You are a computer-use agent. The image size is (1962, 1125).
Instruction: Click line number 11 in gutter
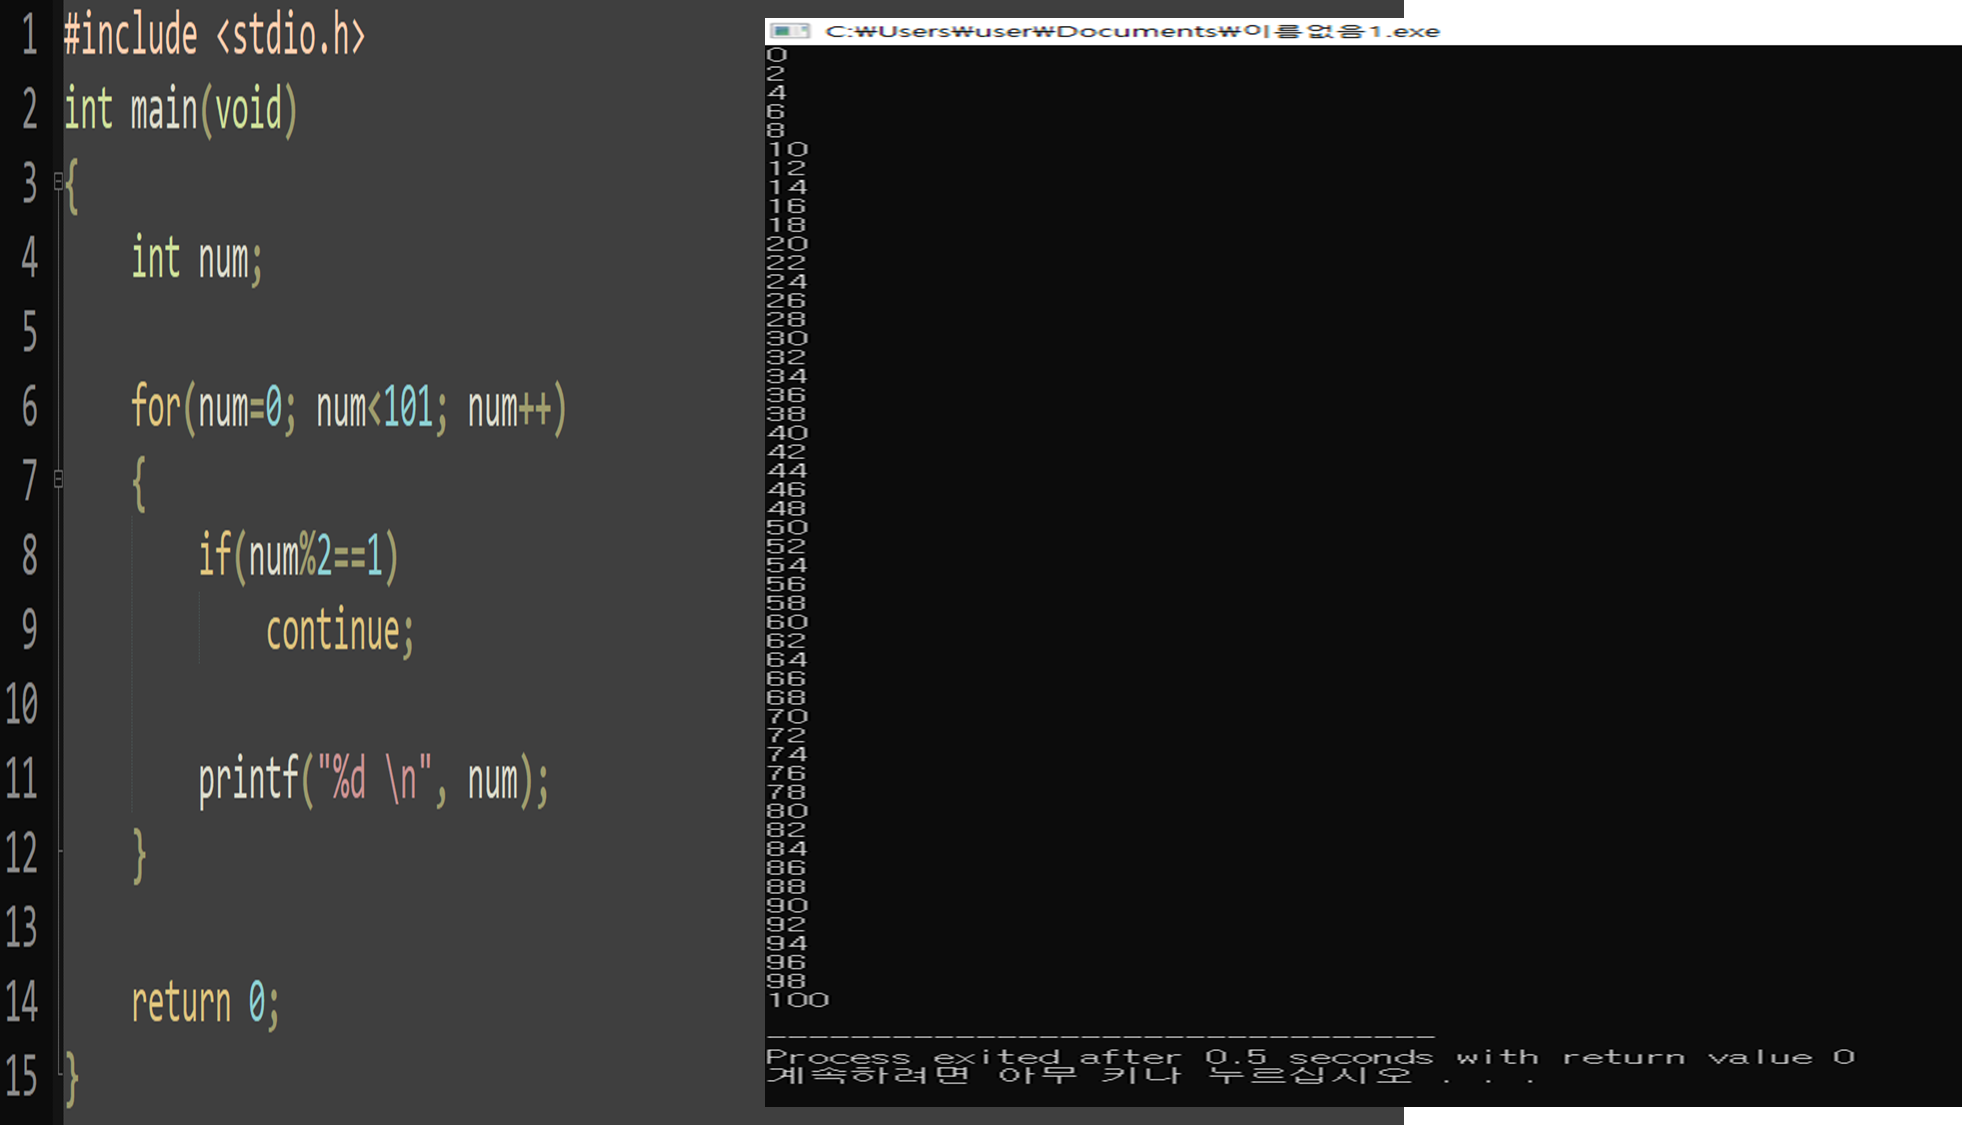[x=22, y=779]
